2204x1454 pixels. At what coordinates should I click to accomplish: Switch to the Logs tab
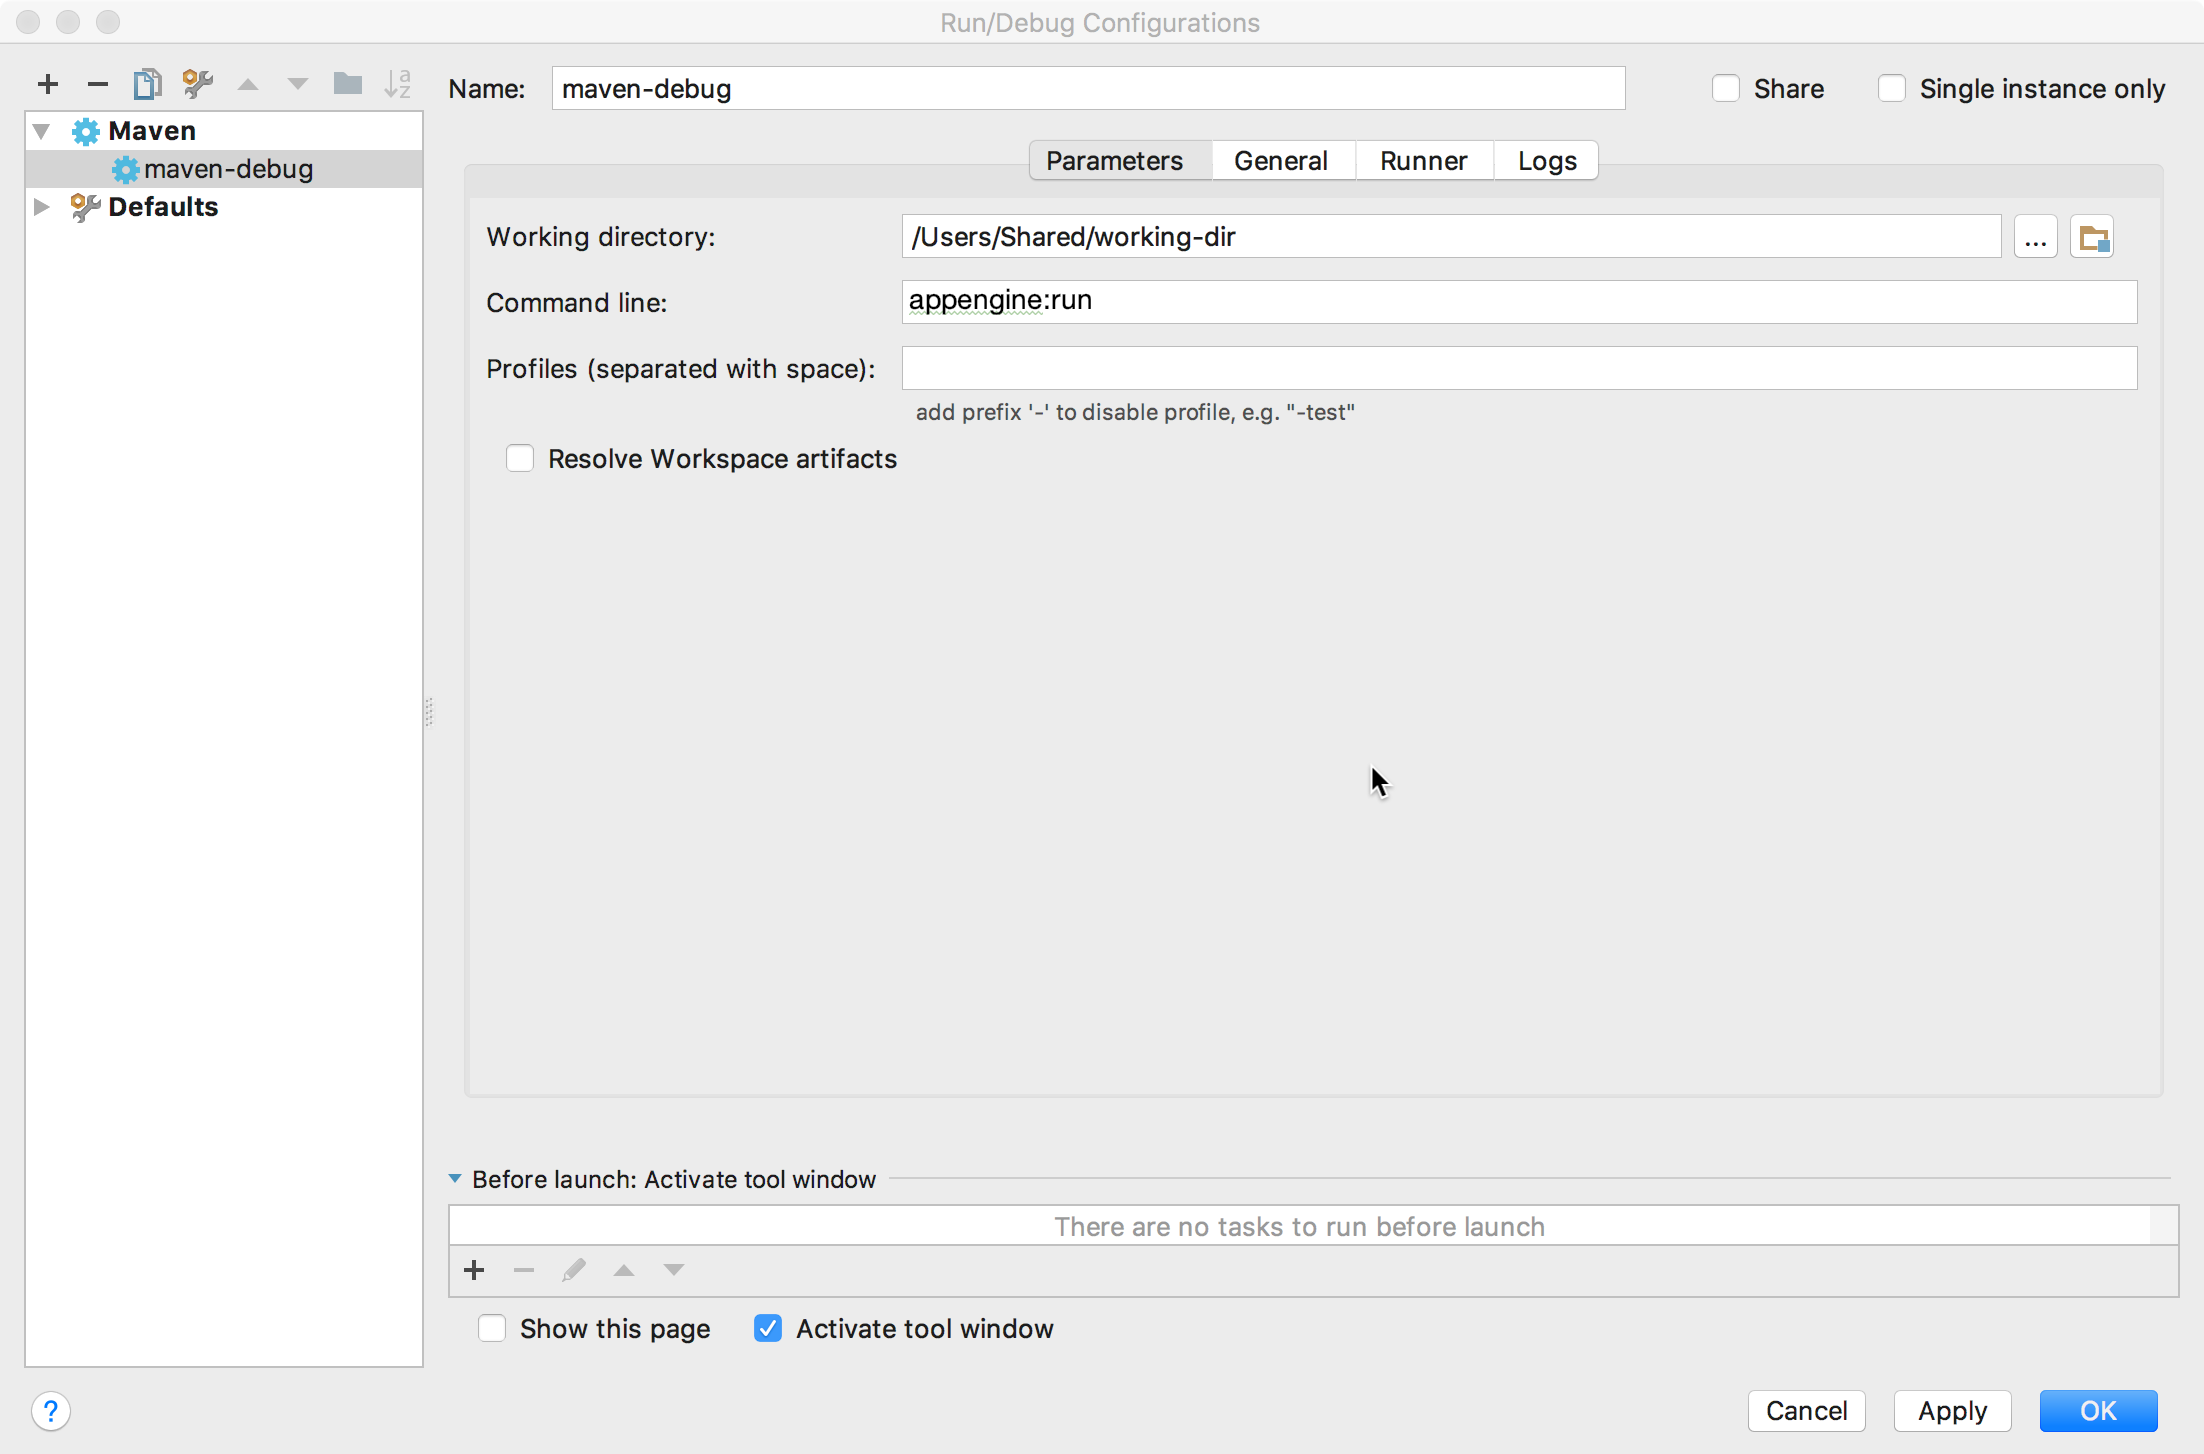tap(1545, 159)
